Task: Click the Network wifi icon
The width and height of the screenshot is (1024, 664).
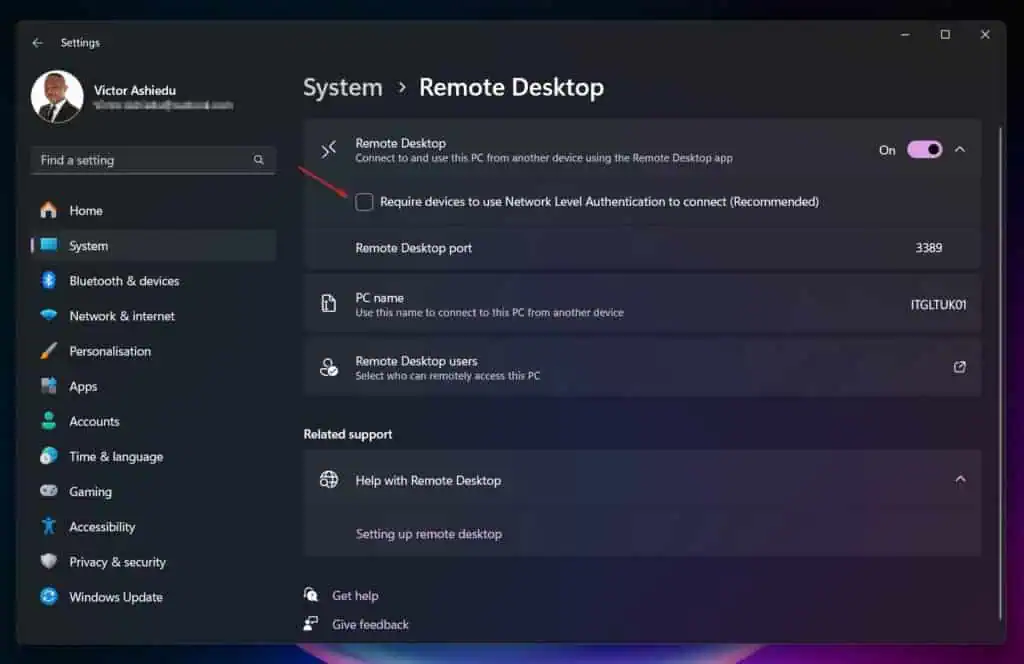Action: click(48, 315)
